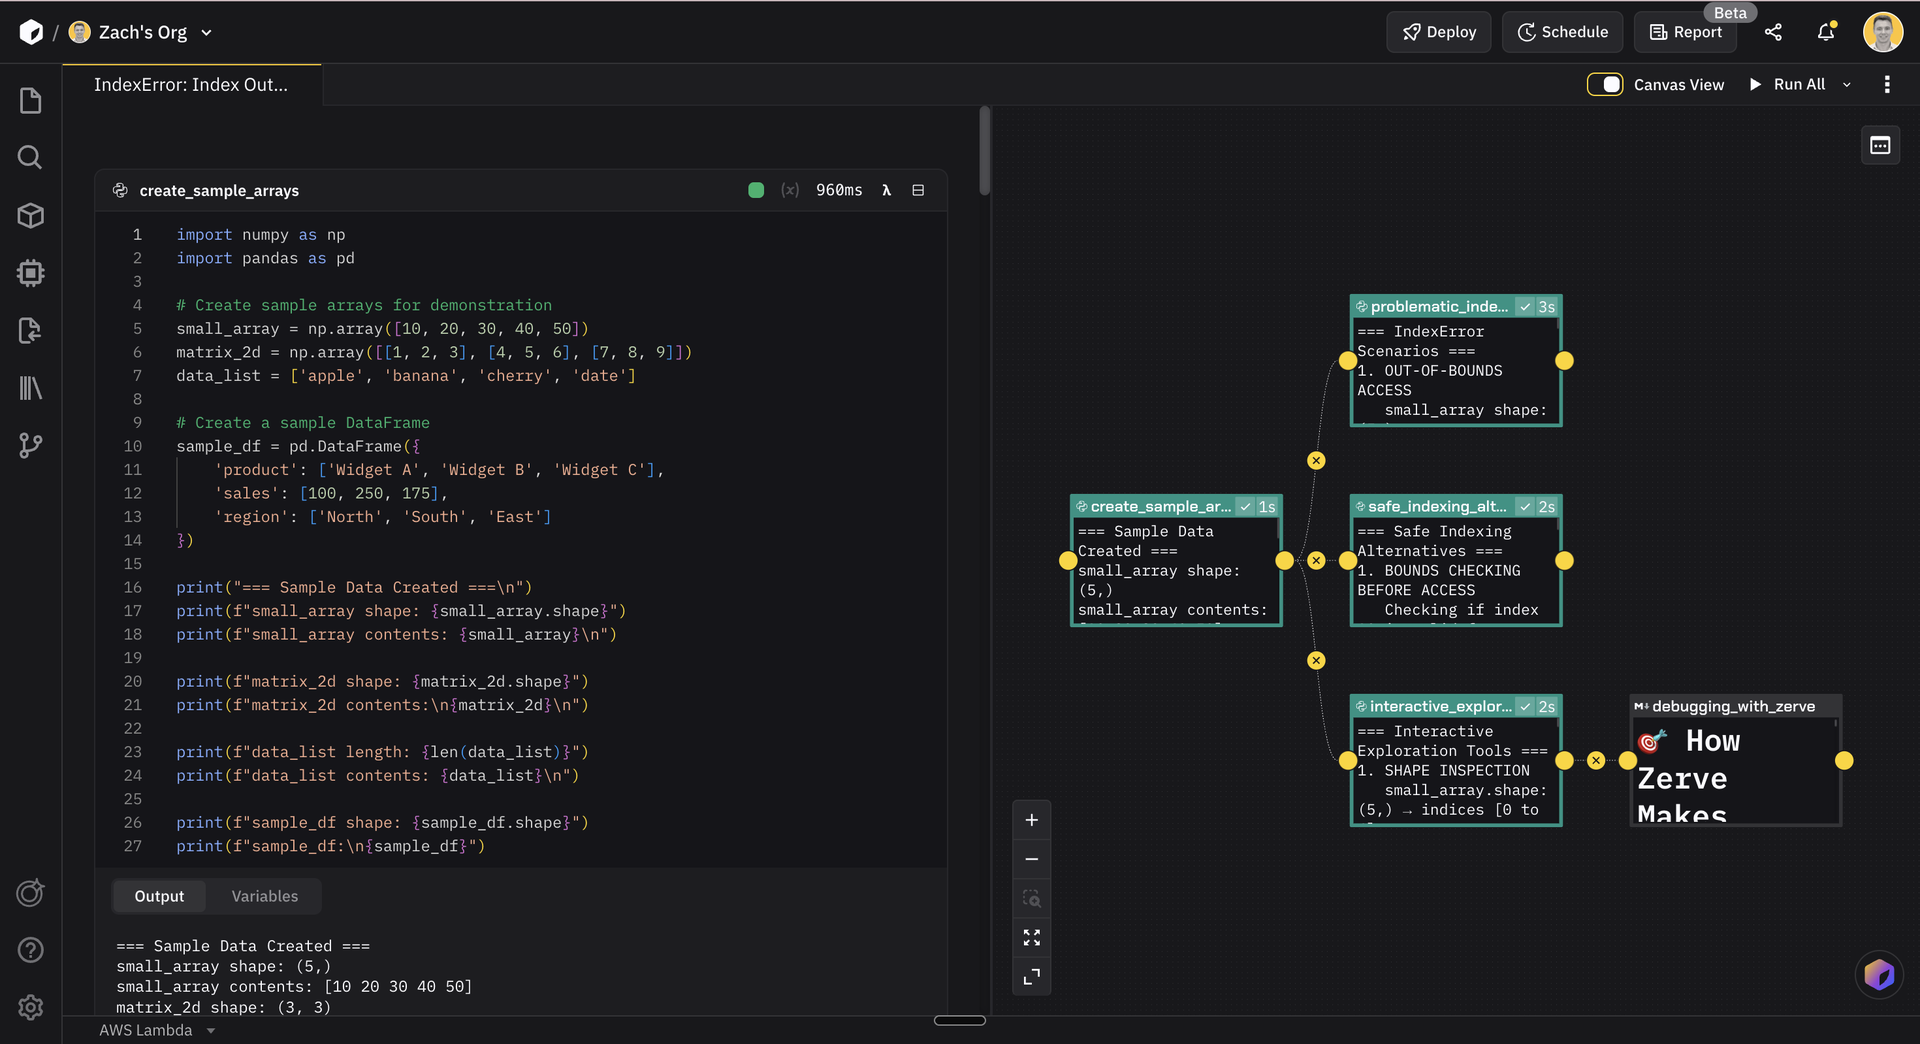Viewport: 1920px width, 1044px height.
Task: Click the green status indicator on create_sample_arrays
Action: (756, 190)
